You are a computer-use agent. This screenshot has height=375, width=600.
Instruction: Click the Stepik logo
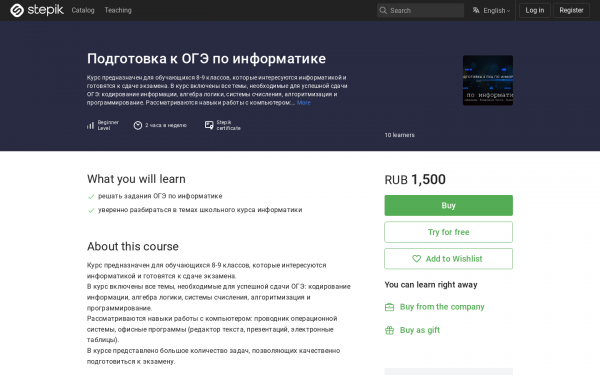tap(37, 10)
